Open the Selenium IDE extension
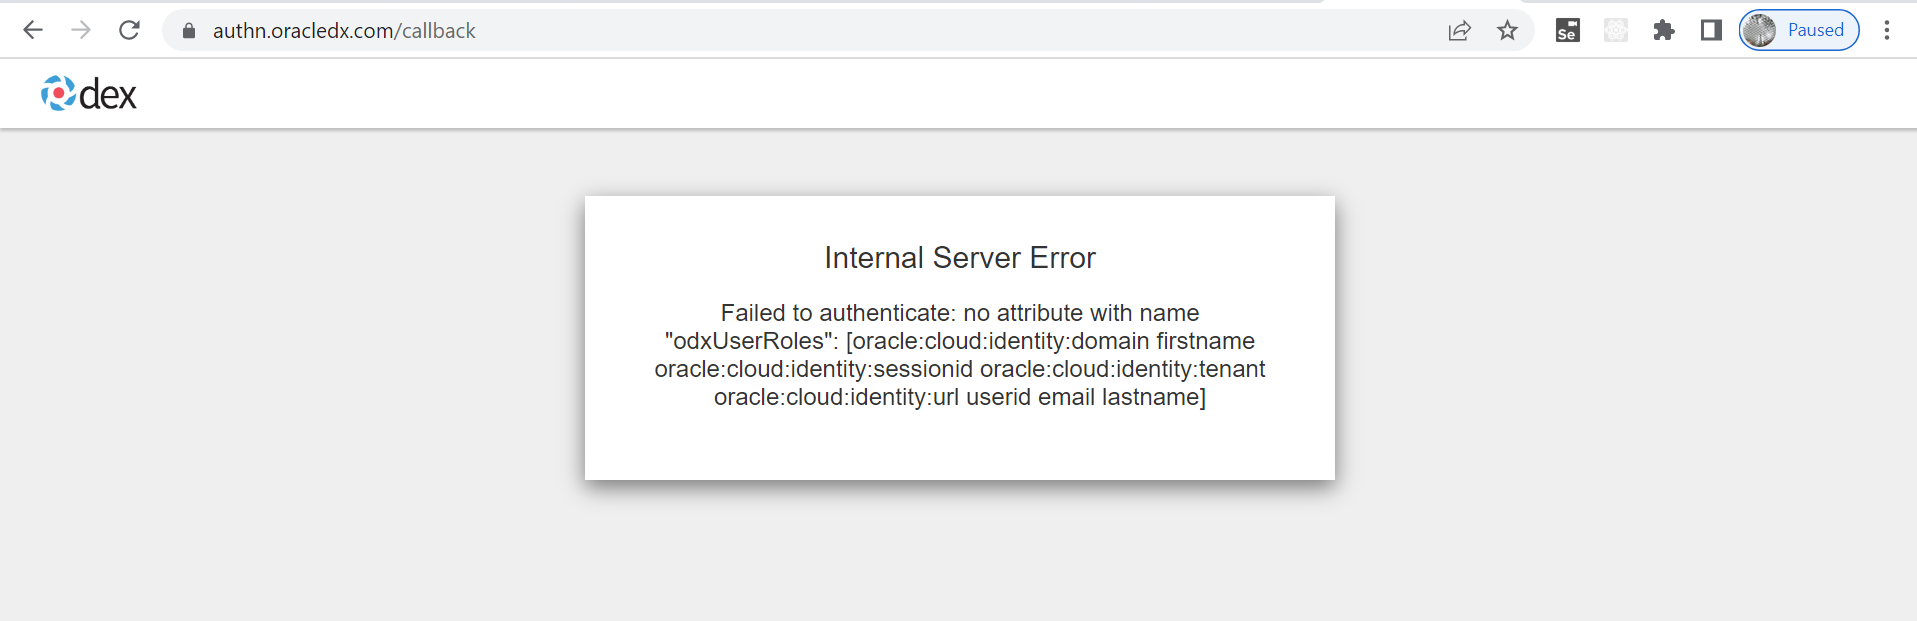 tap(1567, 31)
